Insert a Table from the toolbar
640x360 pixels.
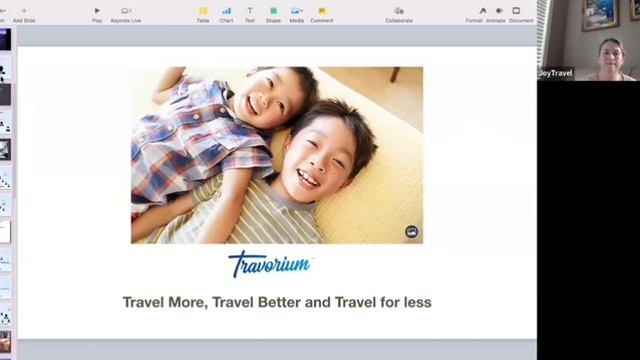pyautogui.click(x=203, y=15)
